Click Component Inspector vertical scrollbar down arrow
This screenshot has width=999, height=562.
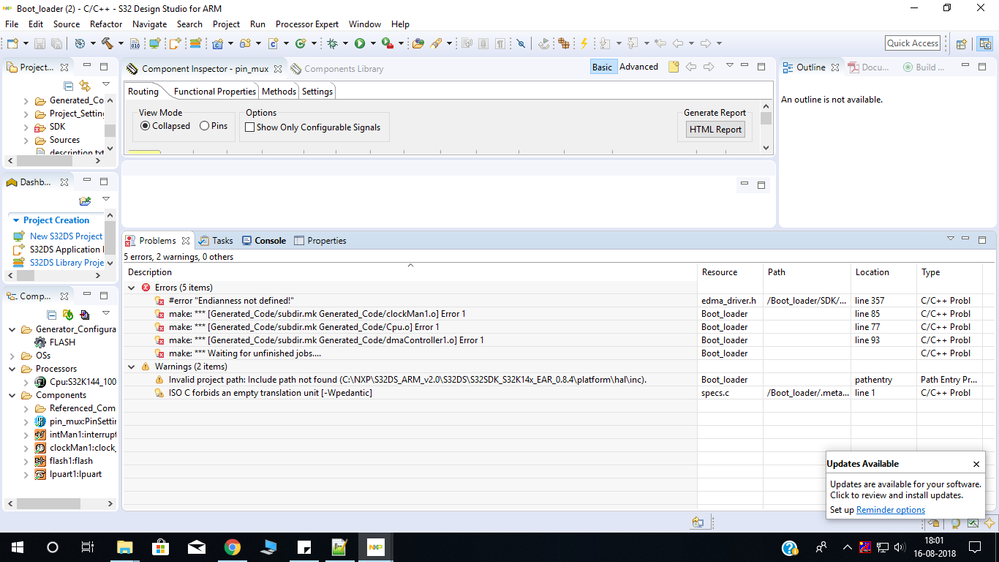click(766, 147)
